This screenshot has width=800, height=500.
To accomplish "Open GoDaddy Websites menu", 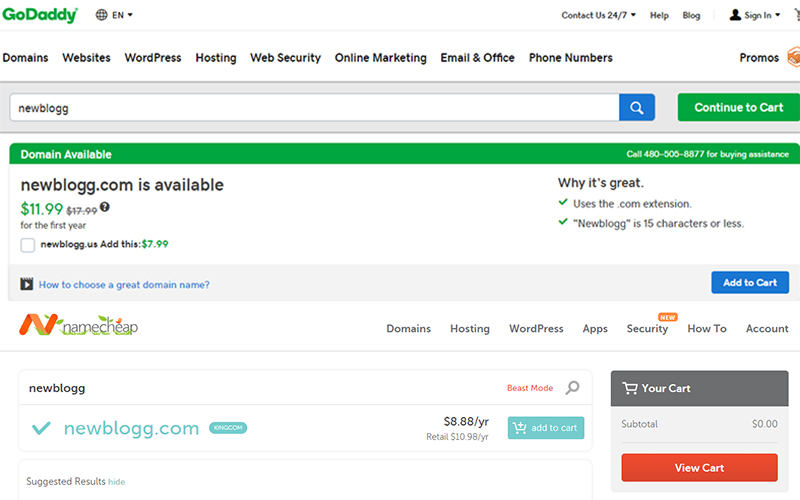I will [86, 58].
